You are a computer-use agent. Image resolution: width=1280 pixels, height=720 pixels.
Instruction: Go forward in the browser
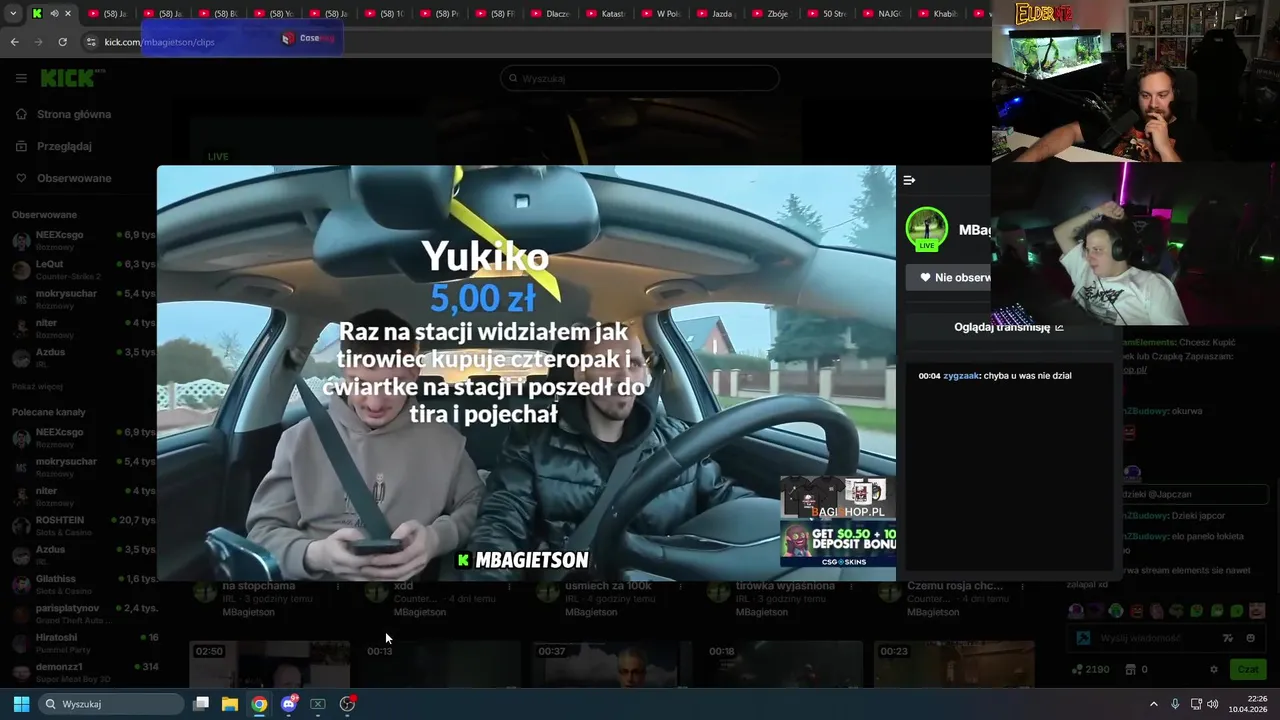pos(38,42)
